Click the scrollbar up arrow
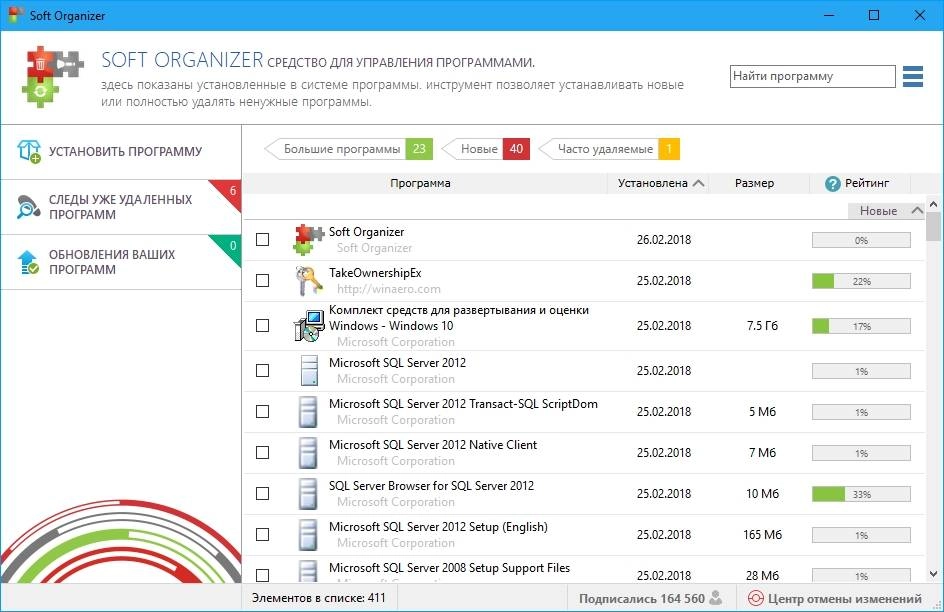The width and height of the screenshot is (944, 612). click(x=933, y=205)
